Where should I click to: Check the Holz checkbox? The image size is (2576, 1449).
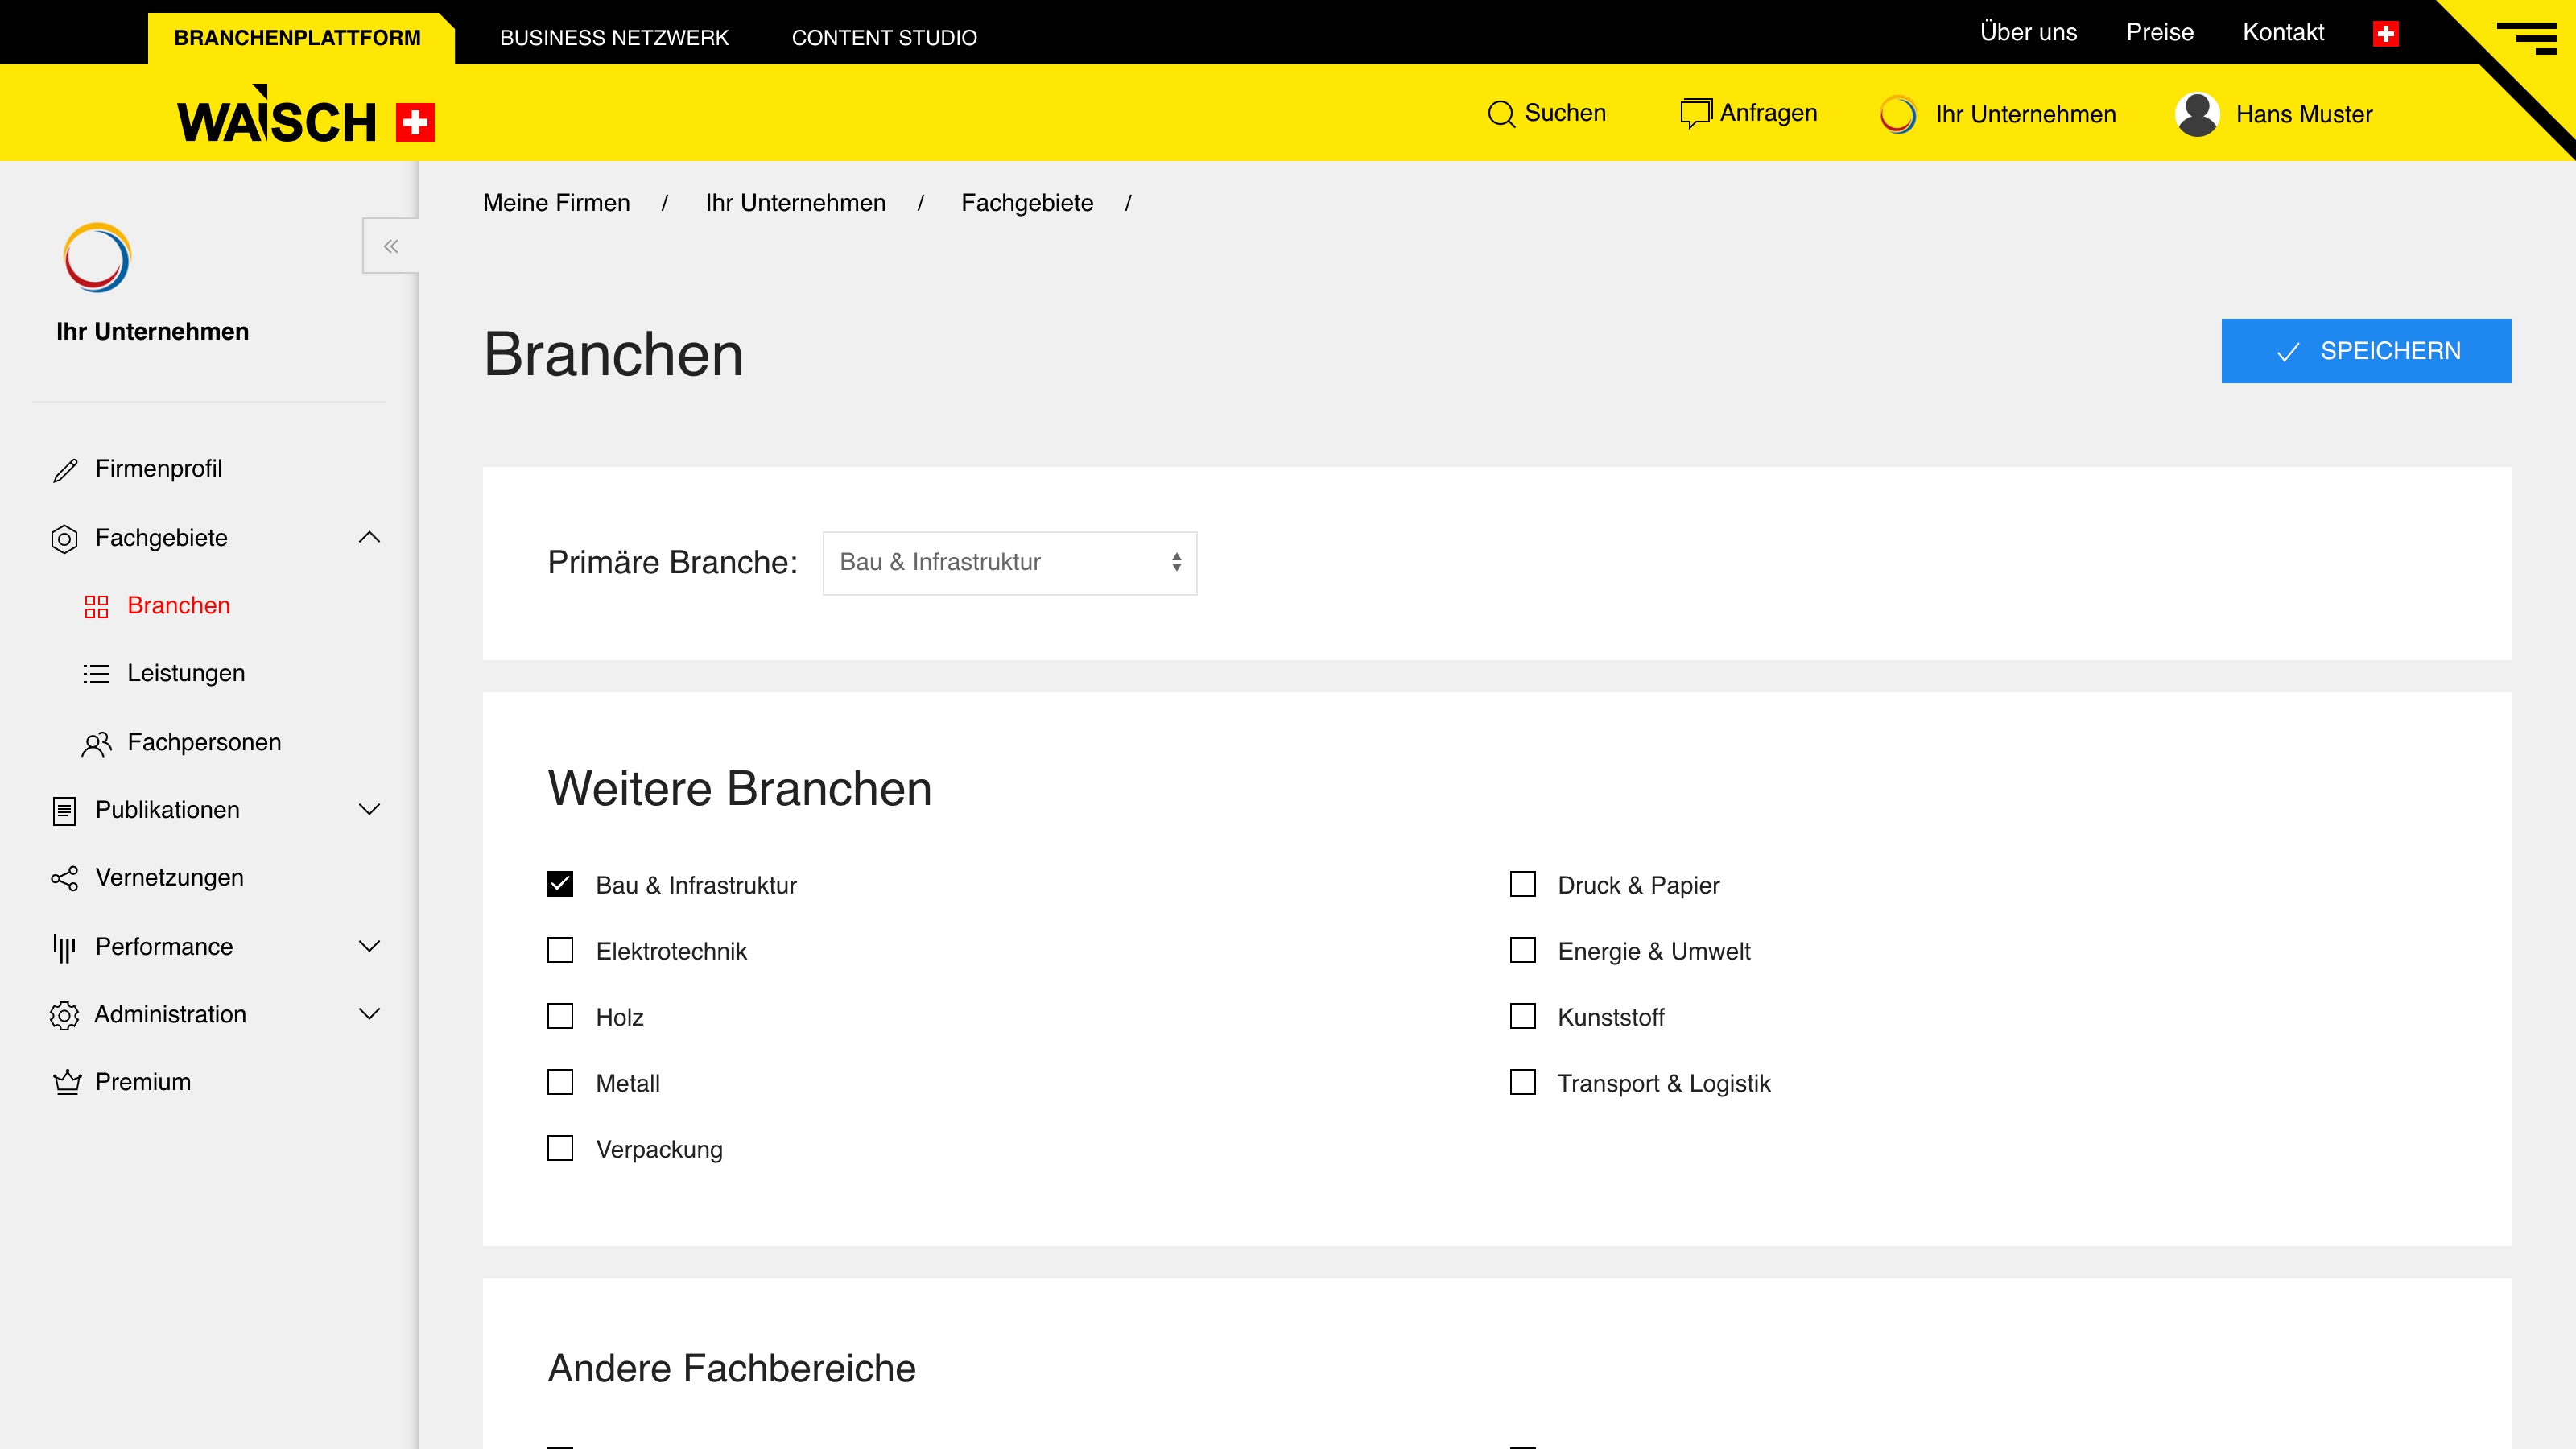click(560, 1016)
